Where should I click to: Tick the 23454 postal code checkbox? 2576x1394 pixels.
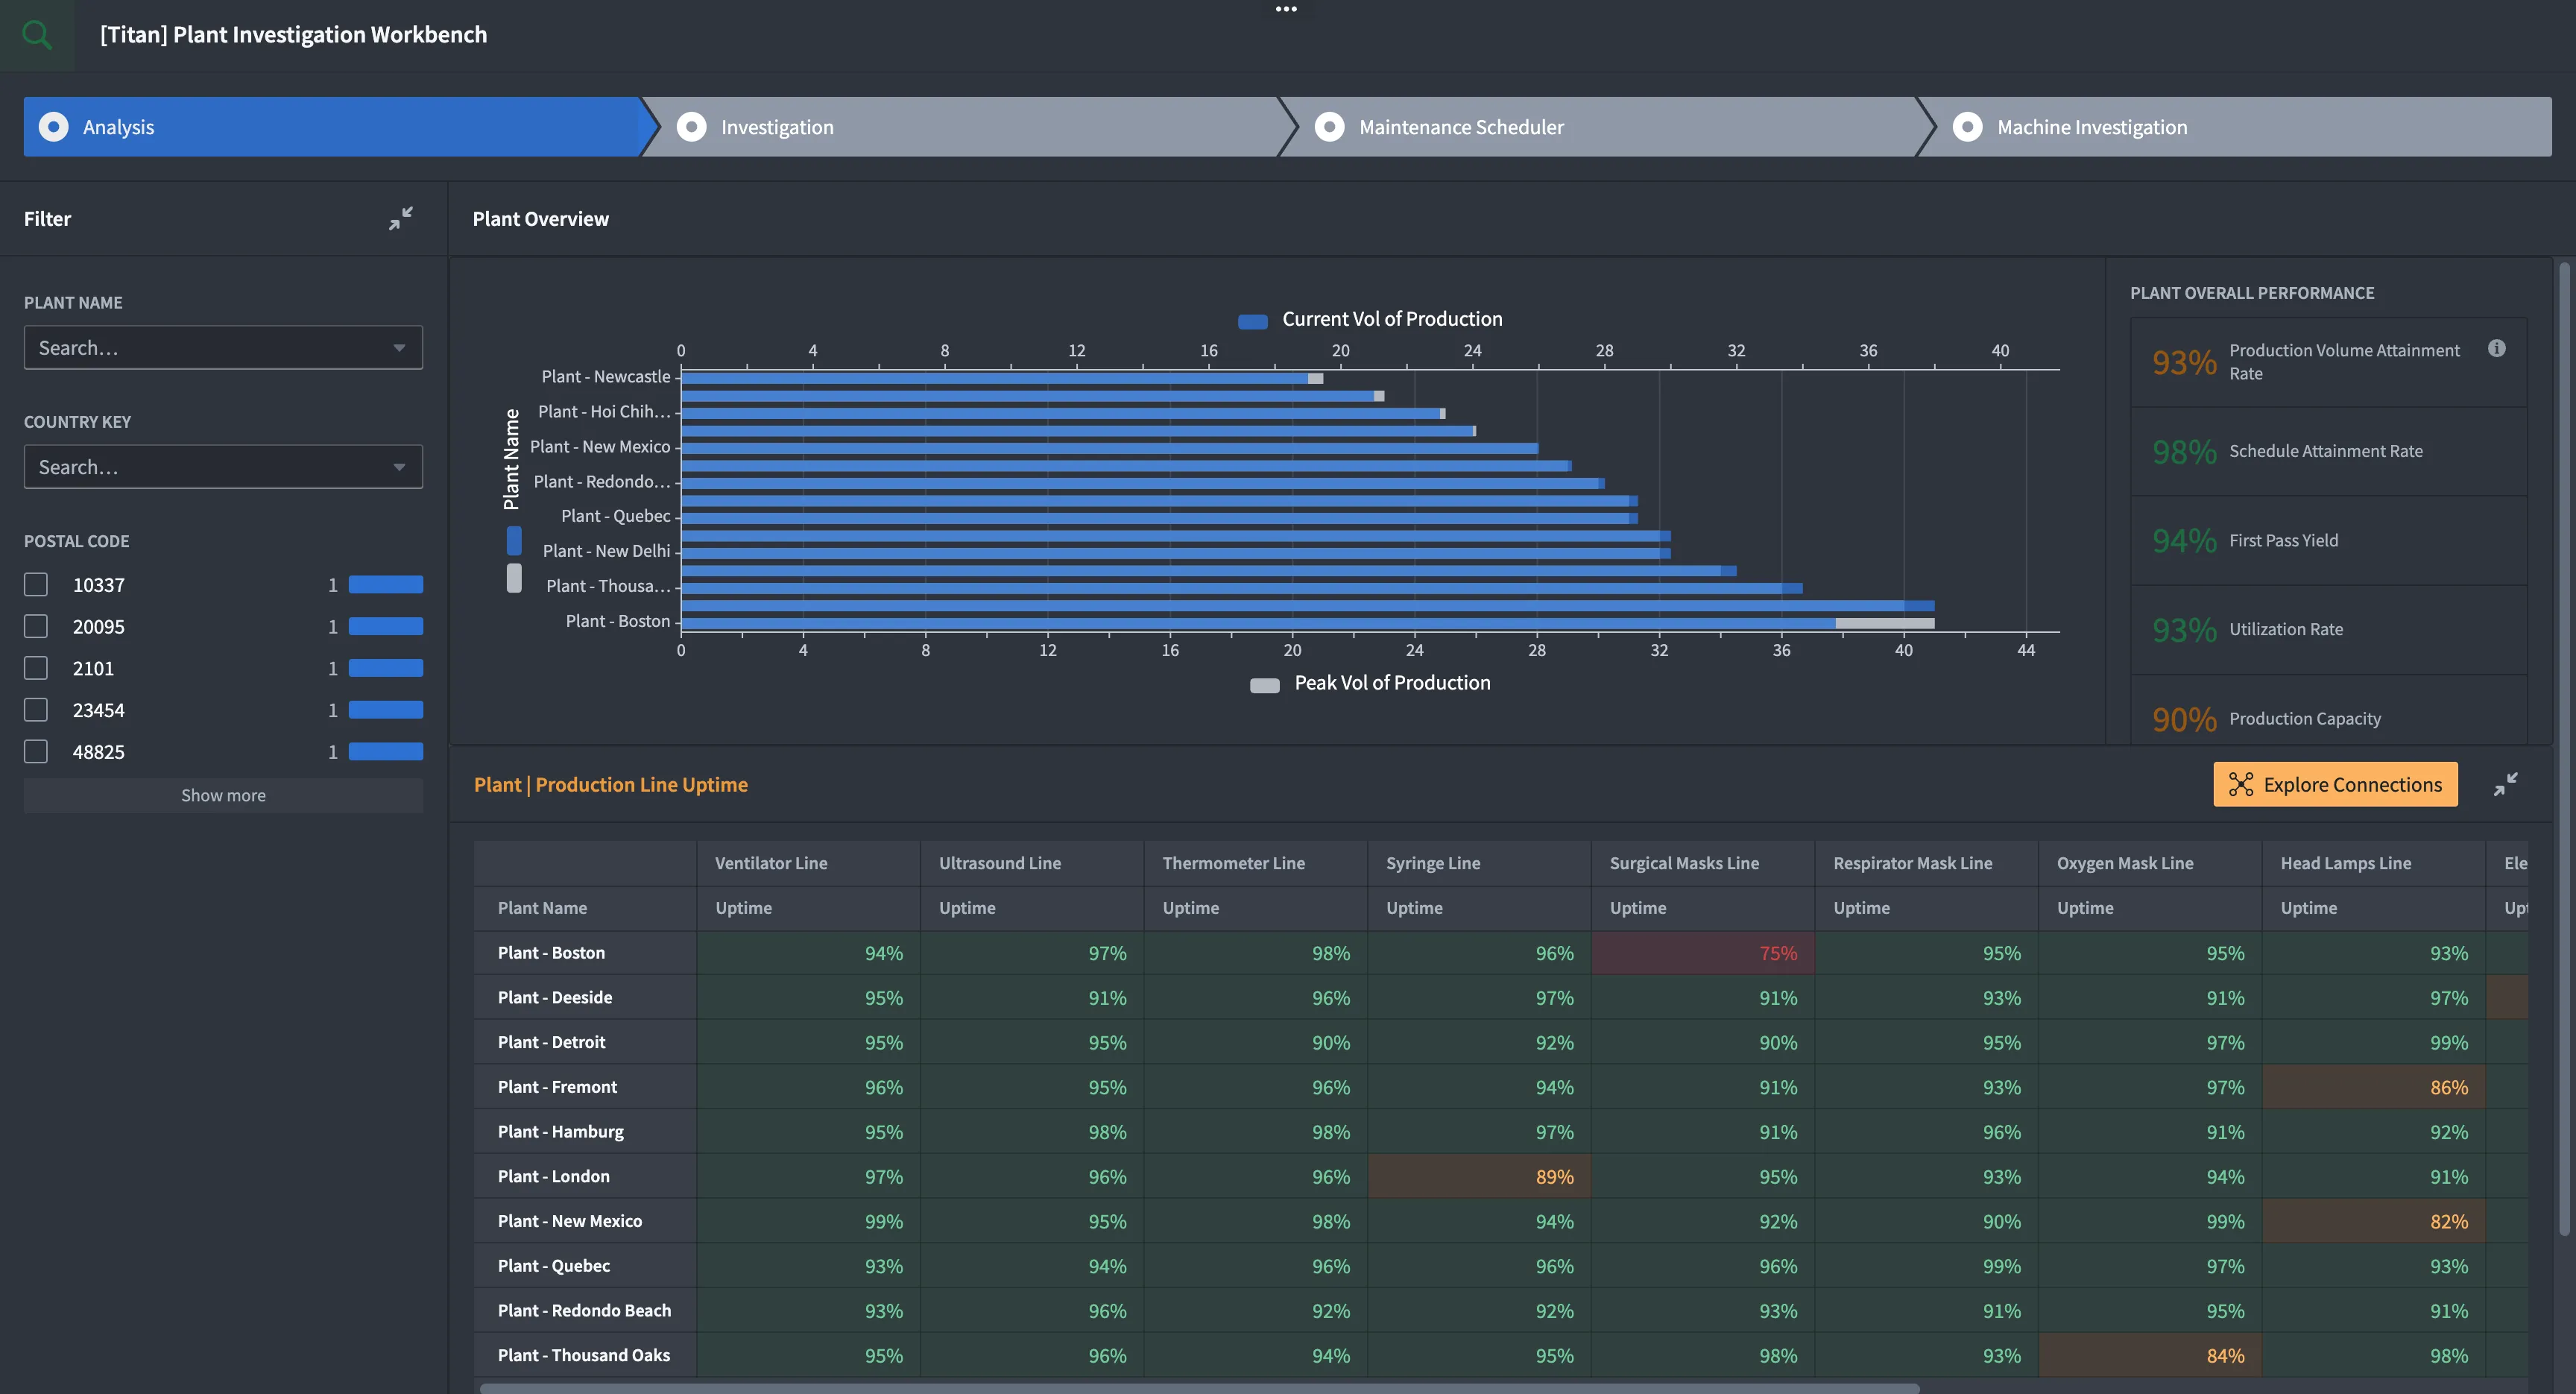coord(36,710)
